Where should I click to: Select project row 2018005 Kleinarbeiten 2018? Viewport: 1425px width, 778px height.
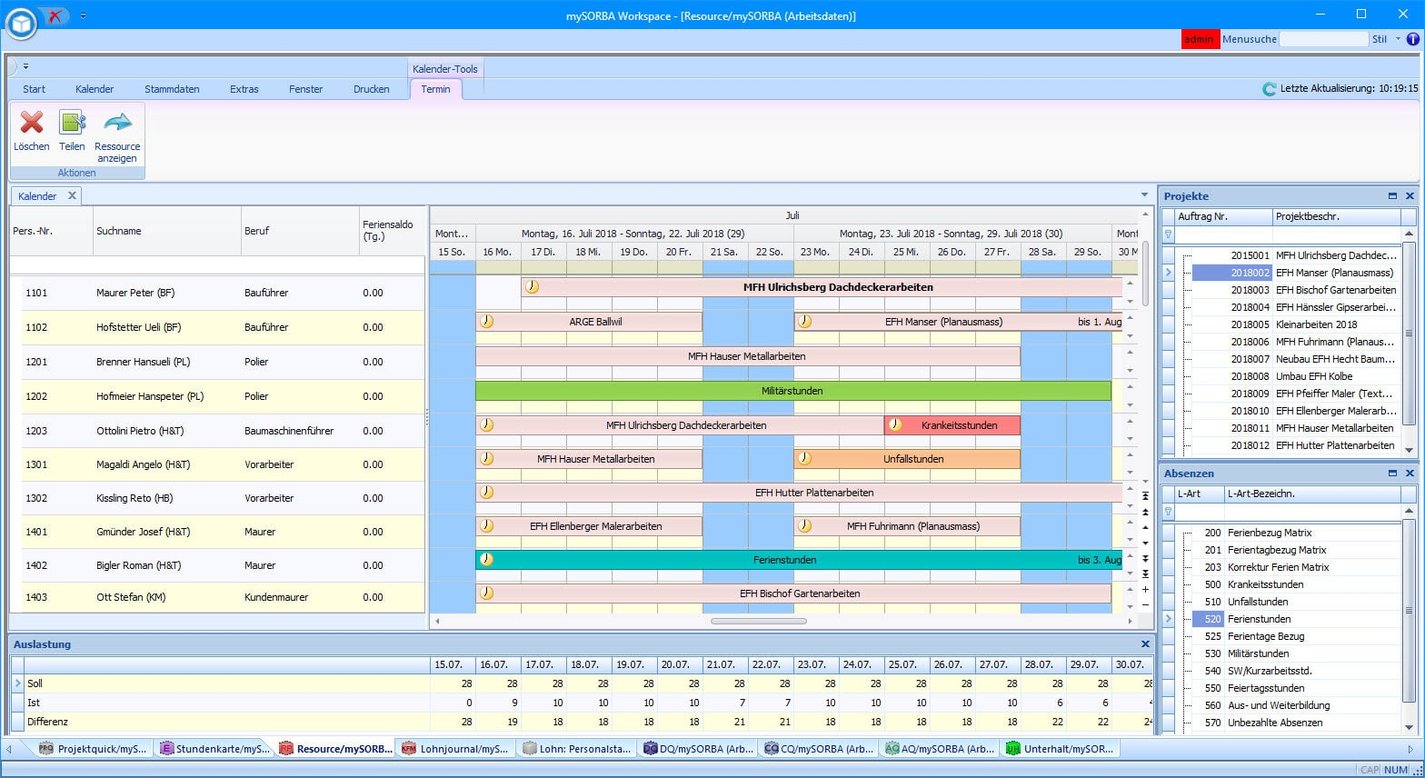pyautogui.click(x=1289, y=324)
